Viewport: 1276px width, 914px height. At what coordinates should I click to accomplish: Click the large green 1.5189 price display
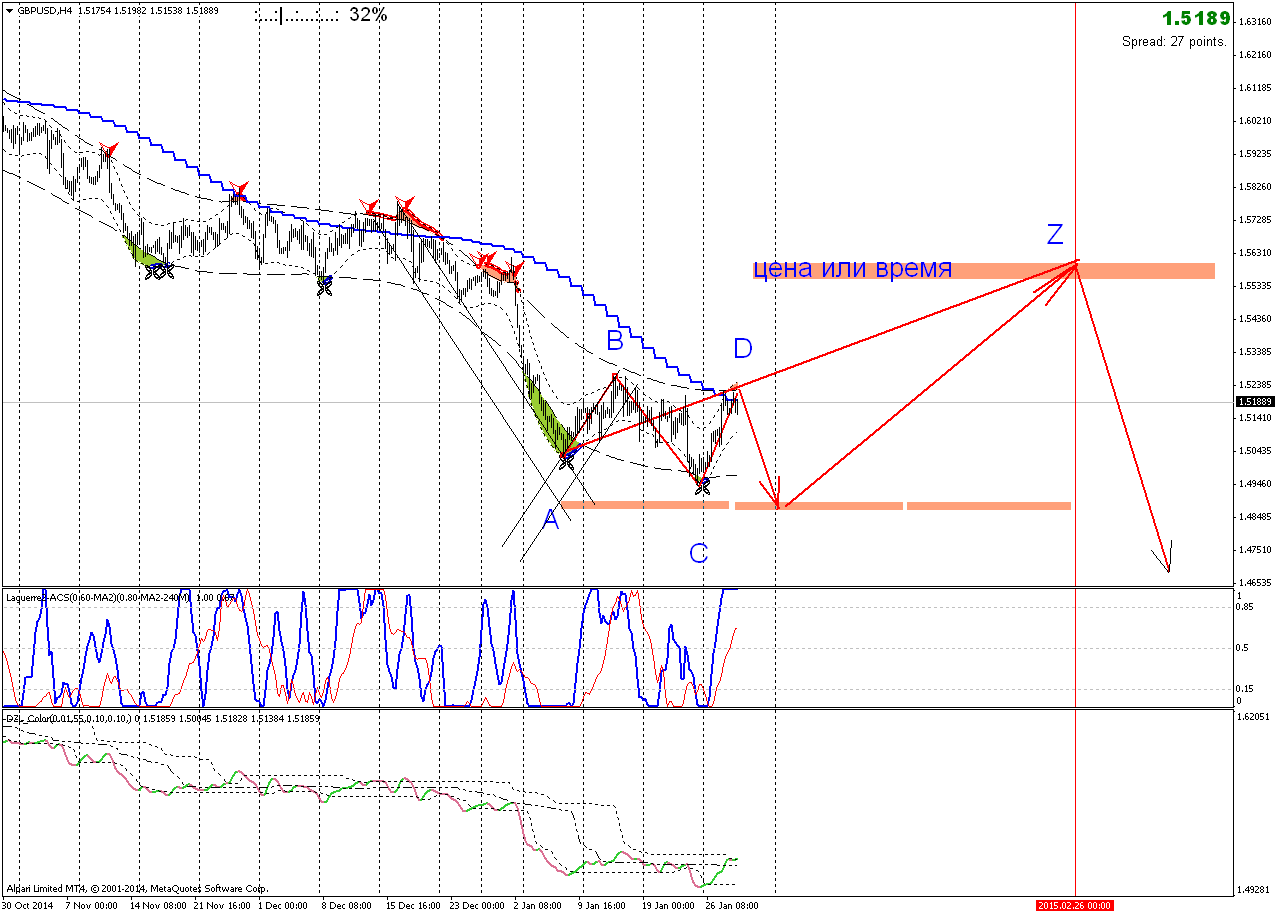pyautogui.click(x=1195, y=19)
